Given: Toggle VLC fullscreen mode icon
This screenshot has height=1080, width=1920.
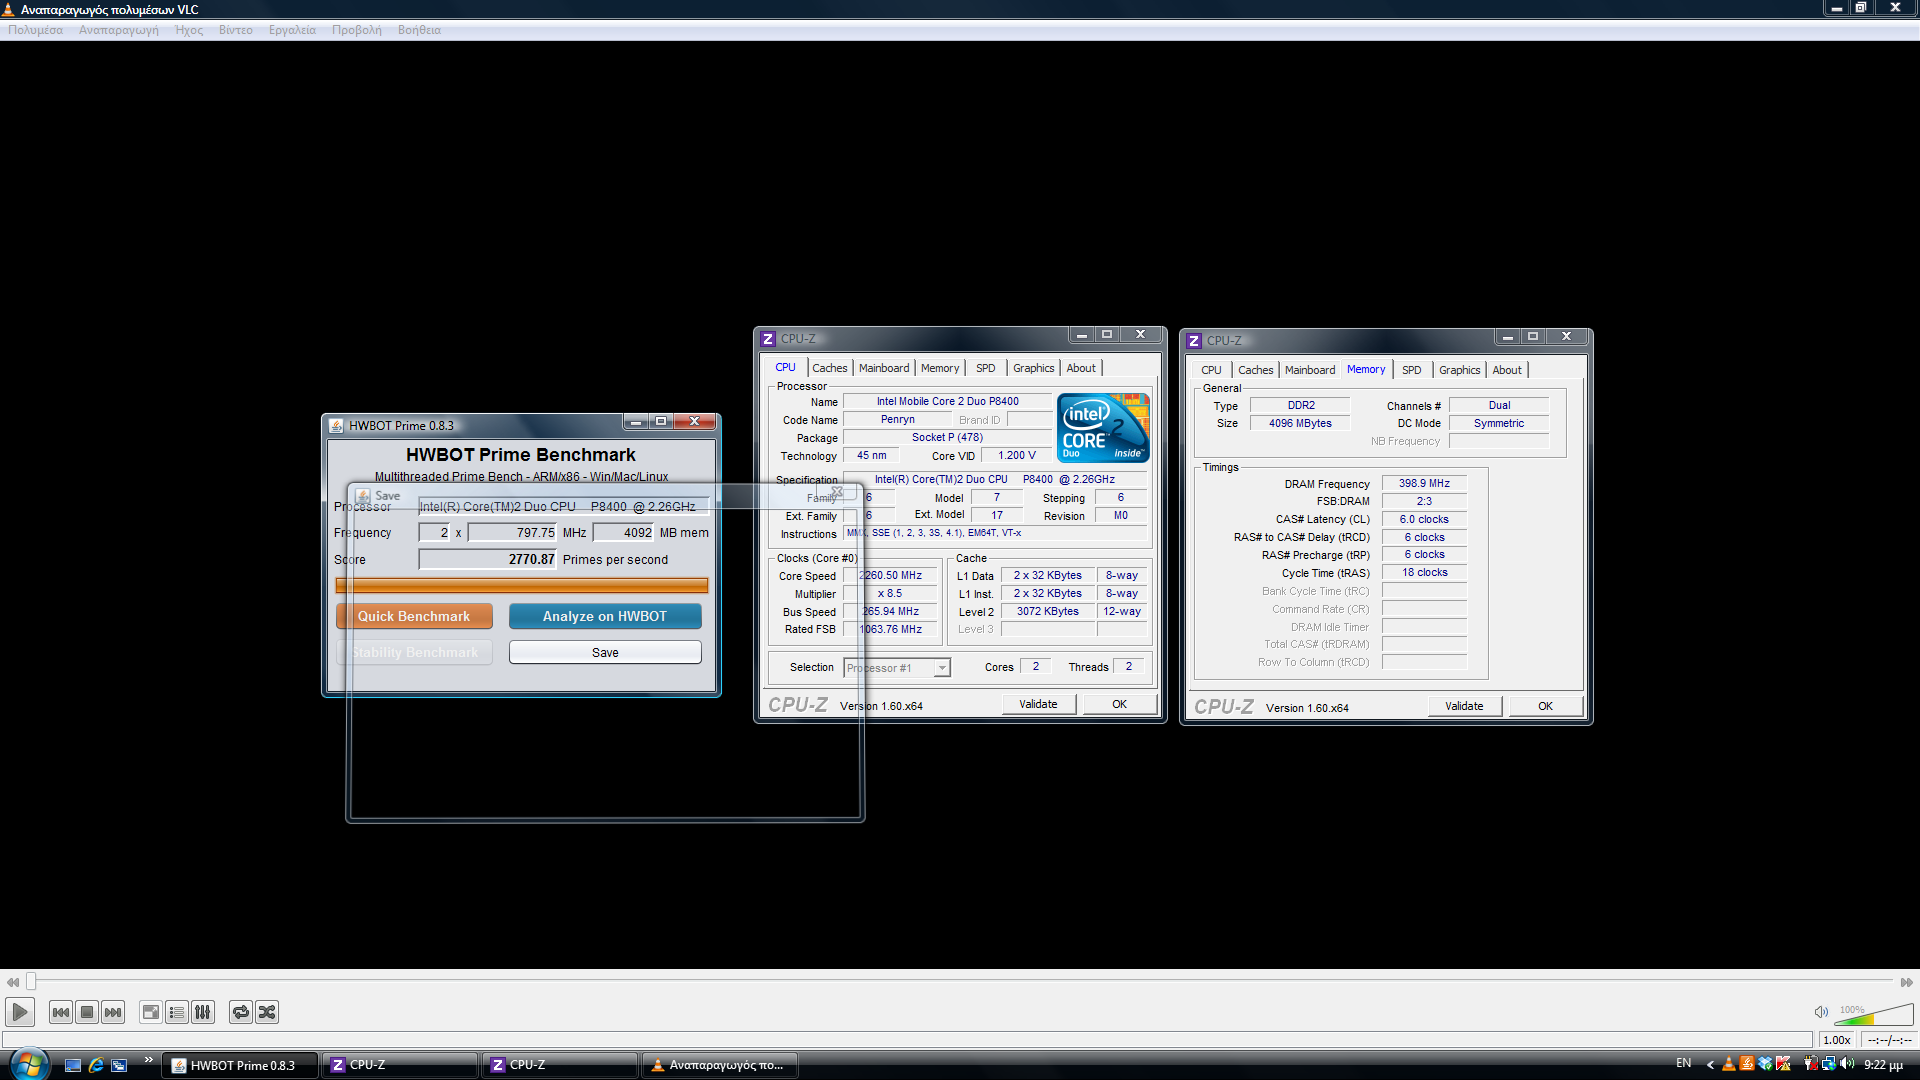Looking at the screenshot, I should [x=150, y=1012].
